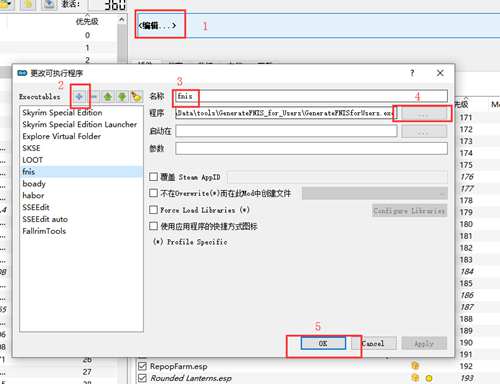
Task: Browse for program with the ... button
Action: click(x=424, y=114)
